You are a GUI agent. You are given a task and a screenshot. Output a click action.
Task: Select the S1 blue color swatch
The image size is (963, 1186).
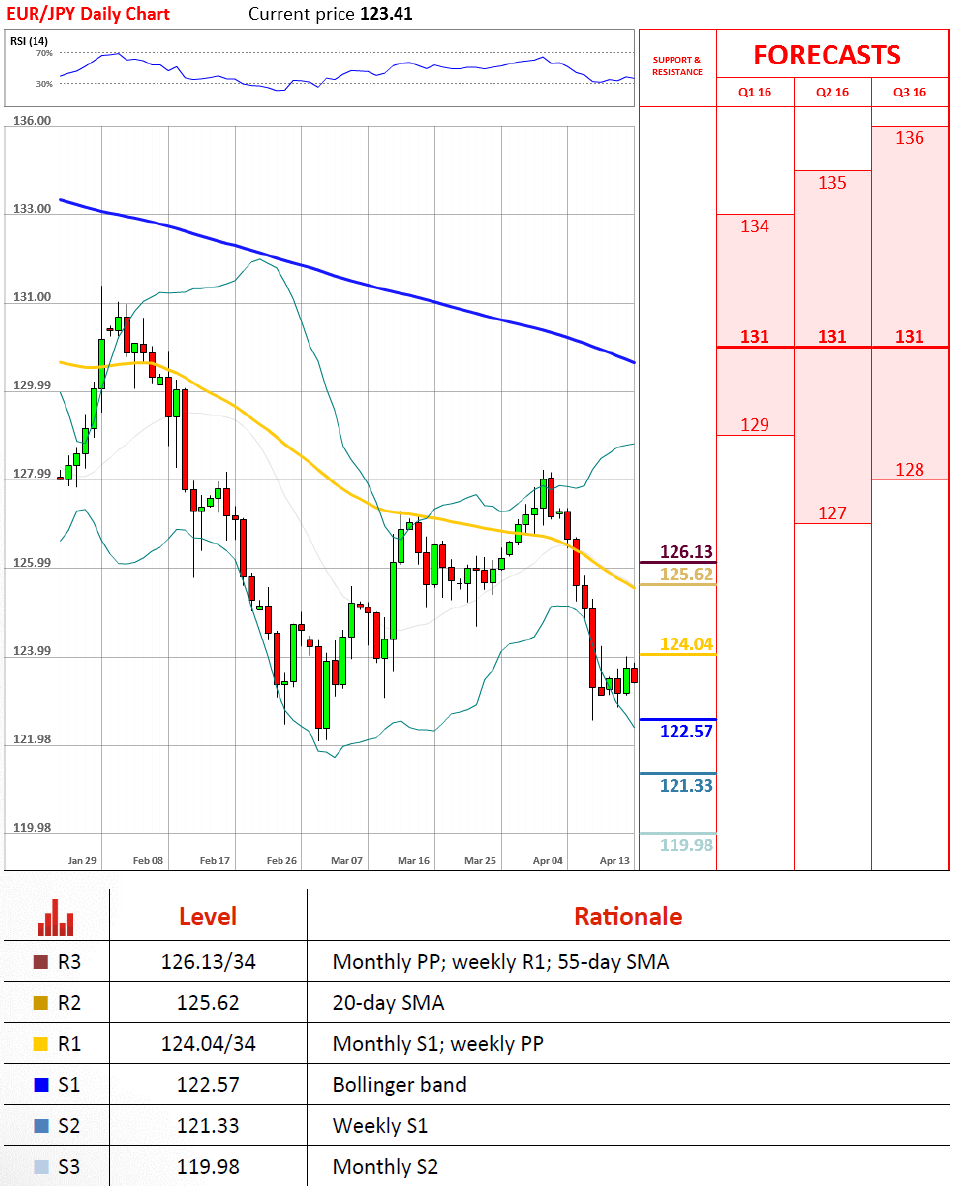click(41, 1085)
